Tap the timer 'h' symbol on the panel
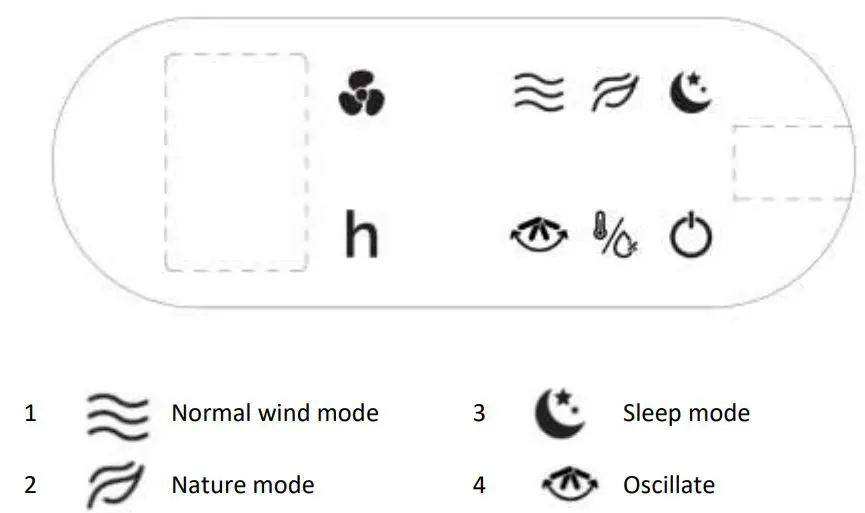This screenshot has width=865, height=513. click(x=361, y=235)
